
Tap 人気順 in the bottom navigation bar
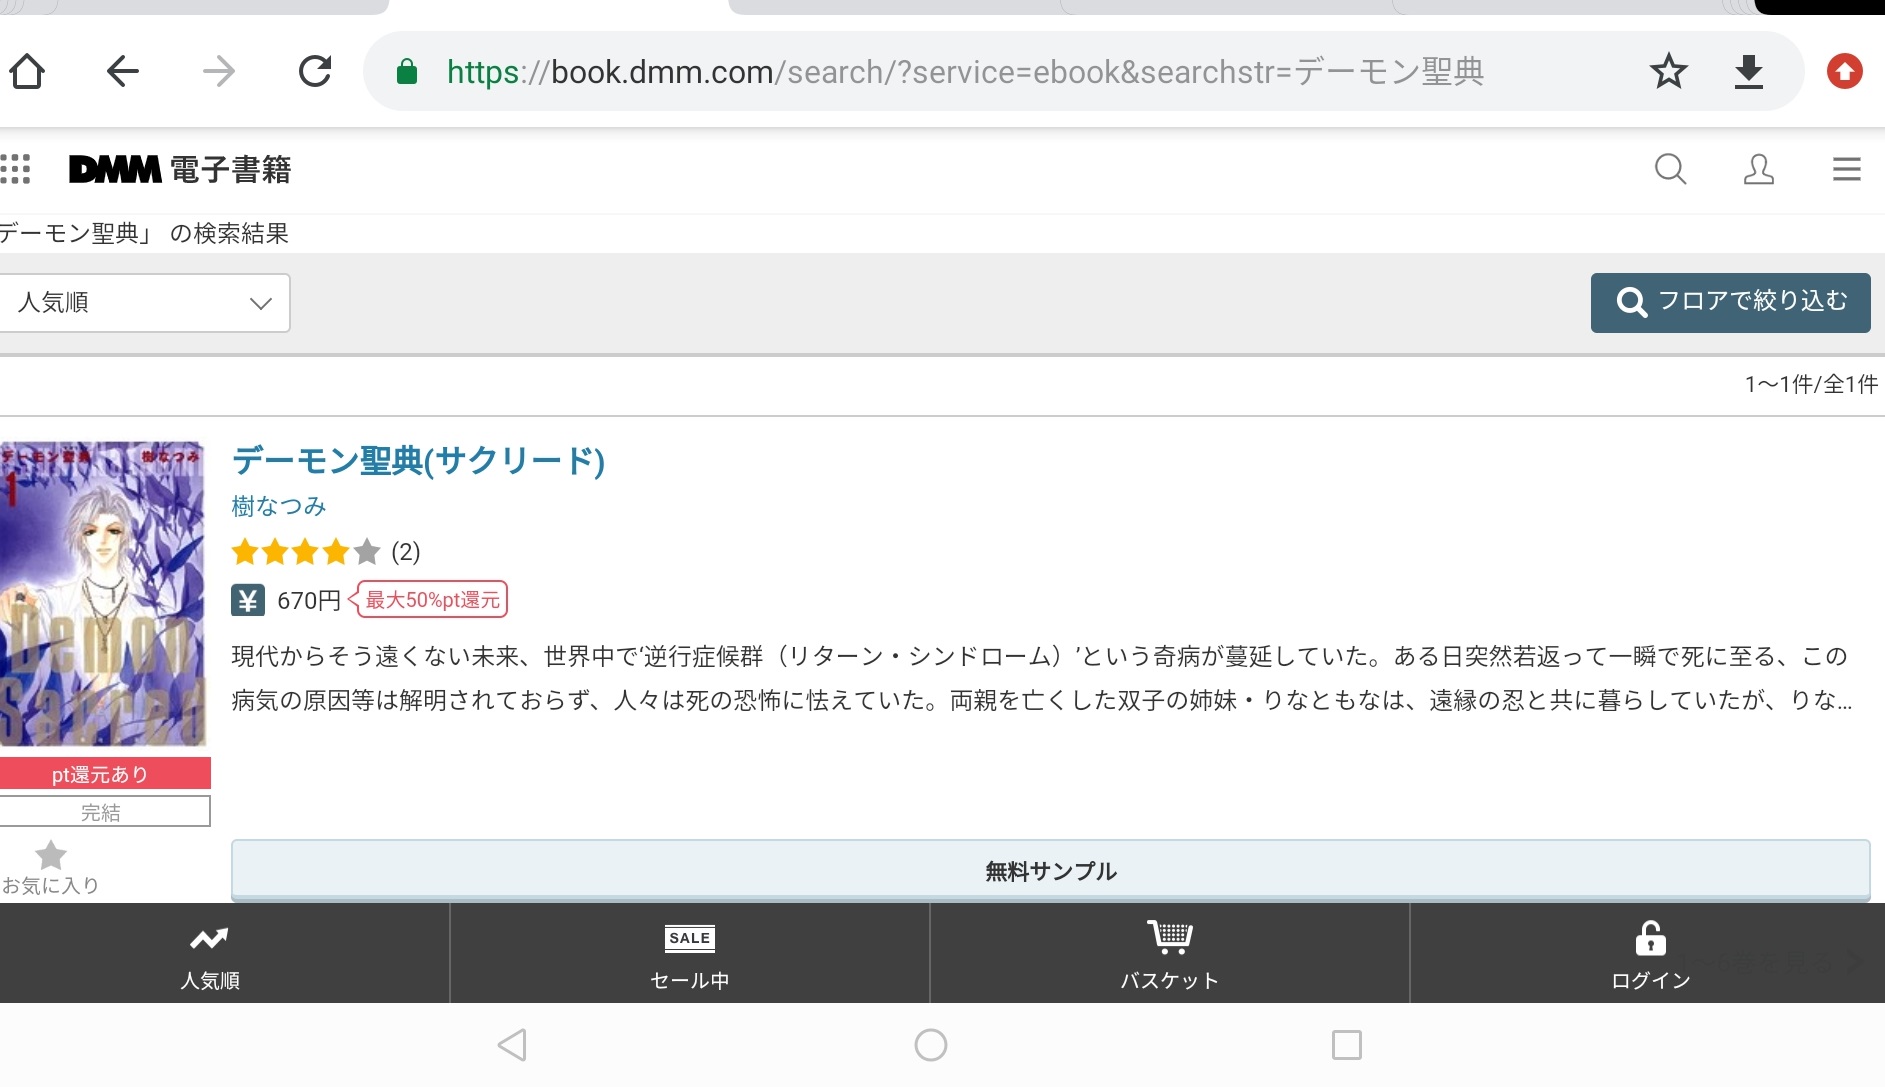pyautogui.click(x=210, y=954)
